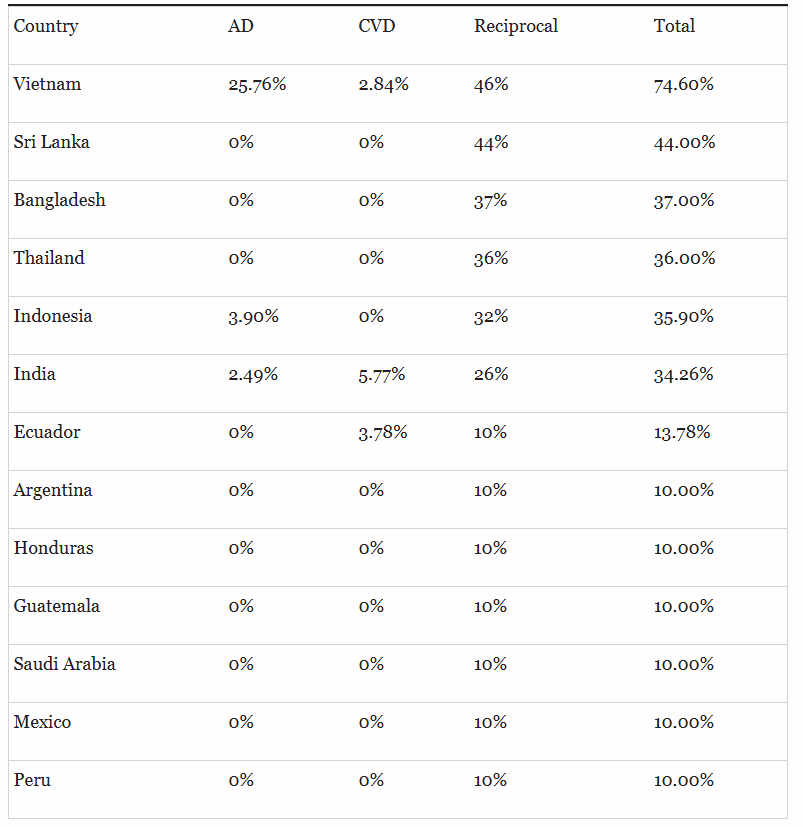Select Ecuador's 3.78% CVD value
803x827 pixels.
click(383, 432)
